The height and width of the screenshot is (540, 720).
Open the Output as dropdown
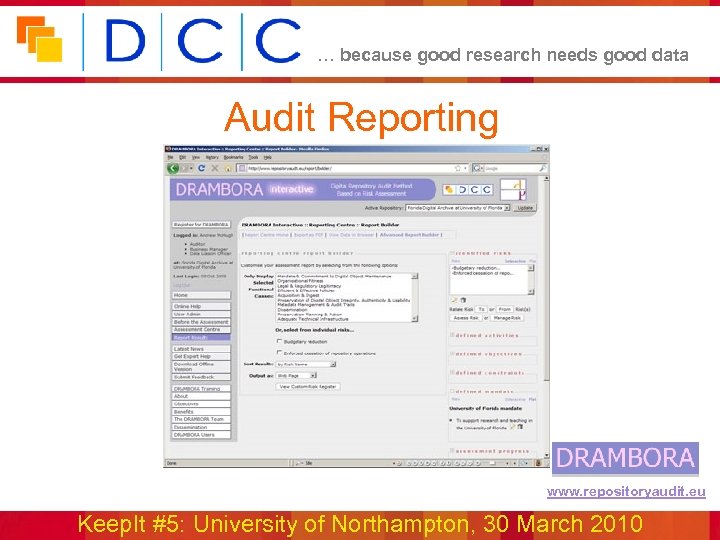tap(296, 376)
